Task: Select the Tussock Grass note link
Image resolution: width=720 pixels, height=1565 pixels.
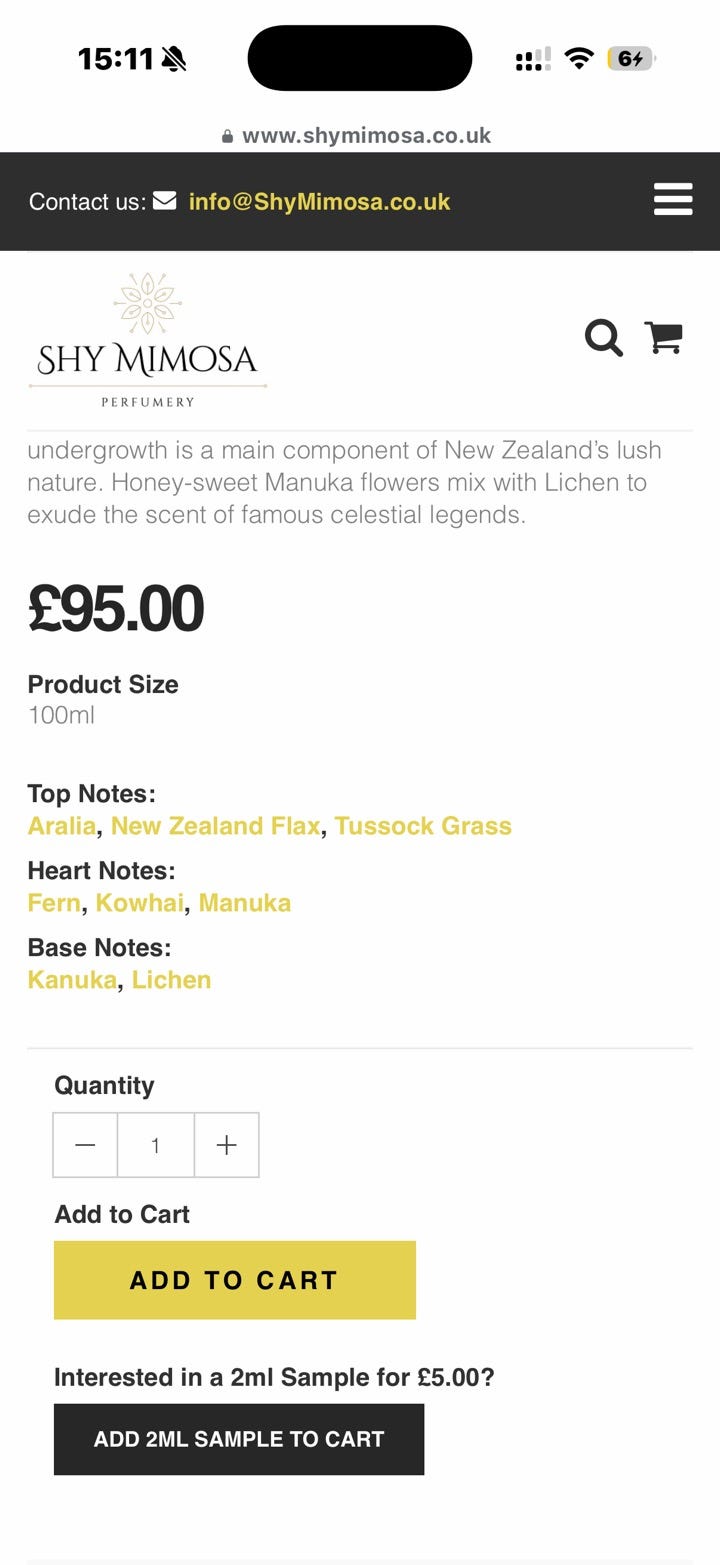Action: (x=423, y=826)
